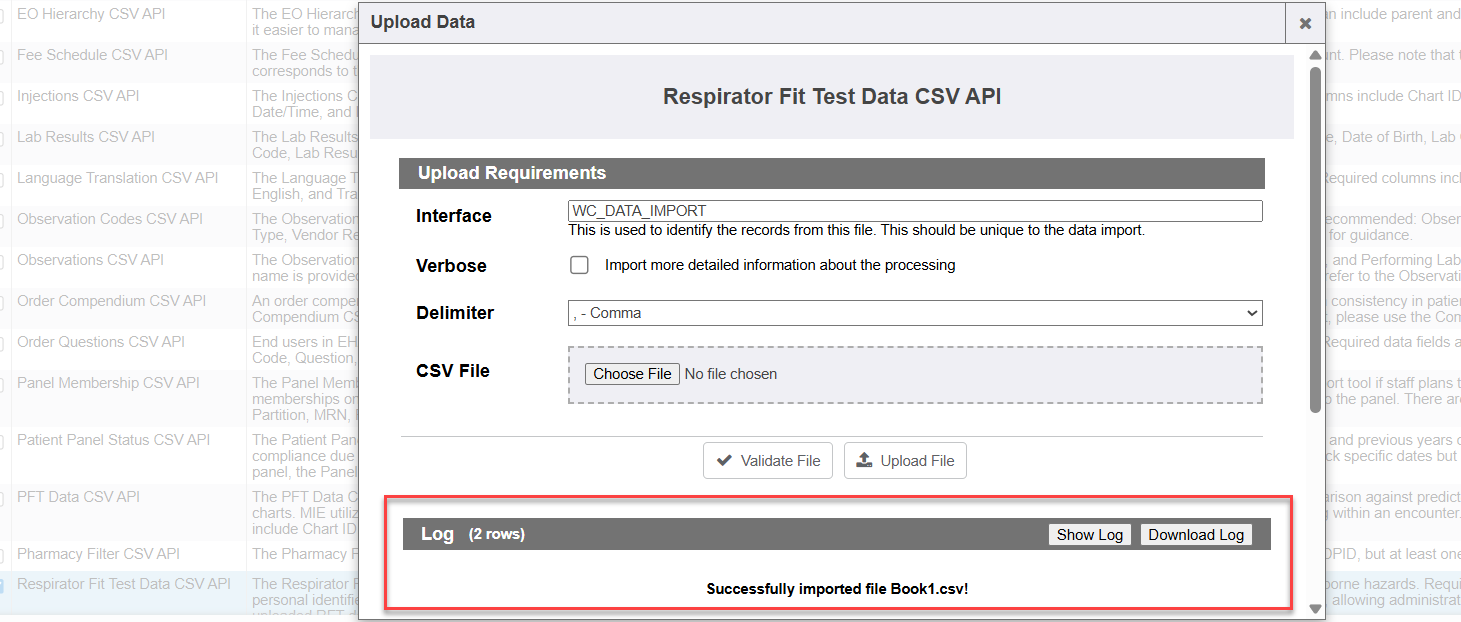Show the import log

[x=1089, y=535]
